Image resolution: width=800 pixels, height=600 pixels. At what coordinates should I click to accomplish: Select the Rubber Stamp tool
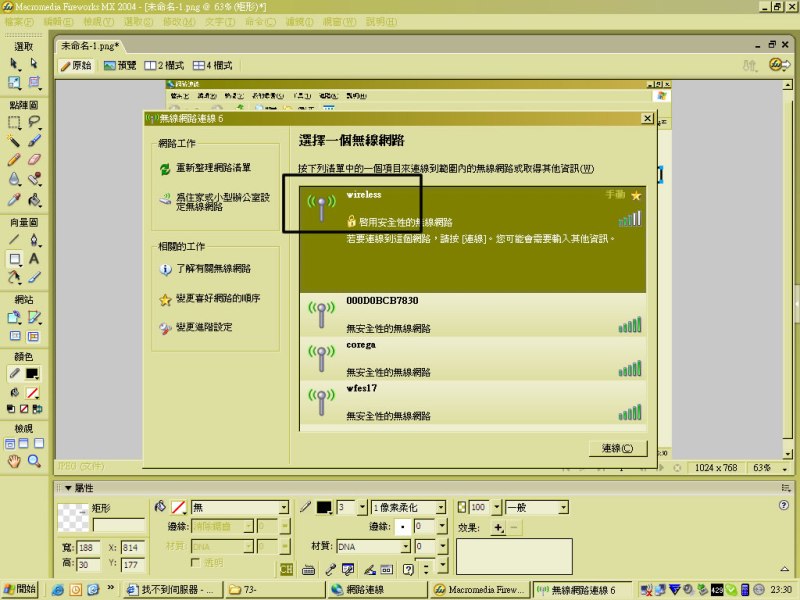[34, 179]
